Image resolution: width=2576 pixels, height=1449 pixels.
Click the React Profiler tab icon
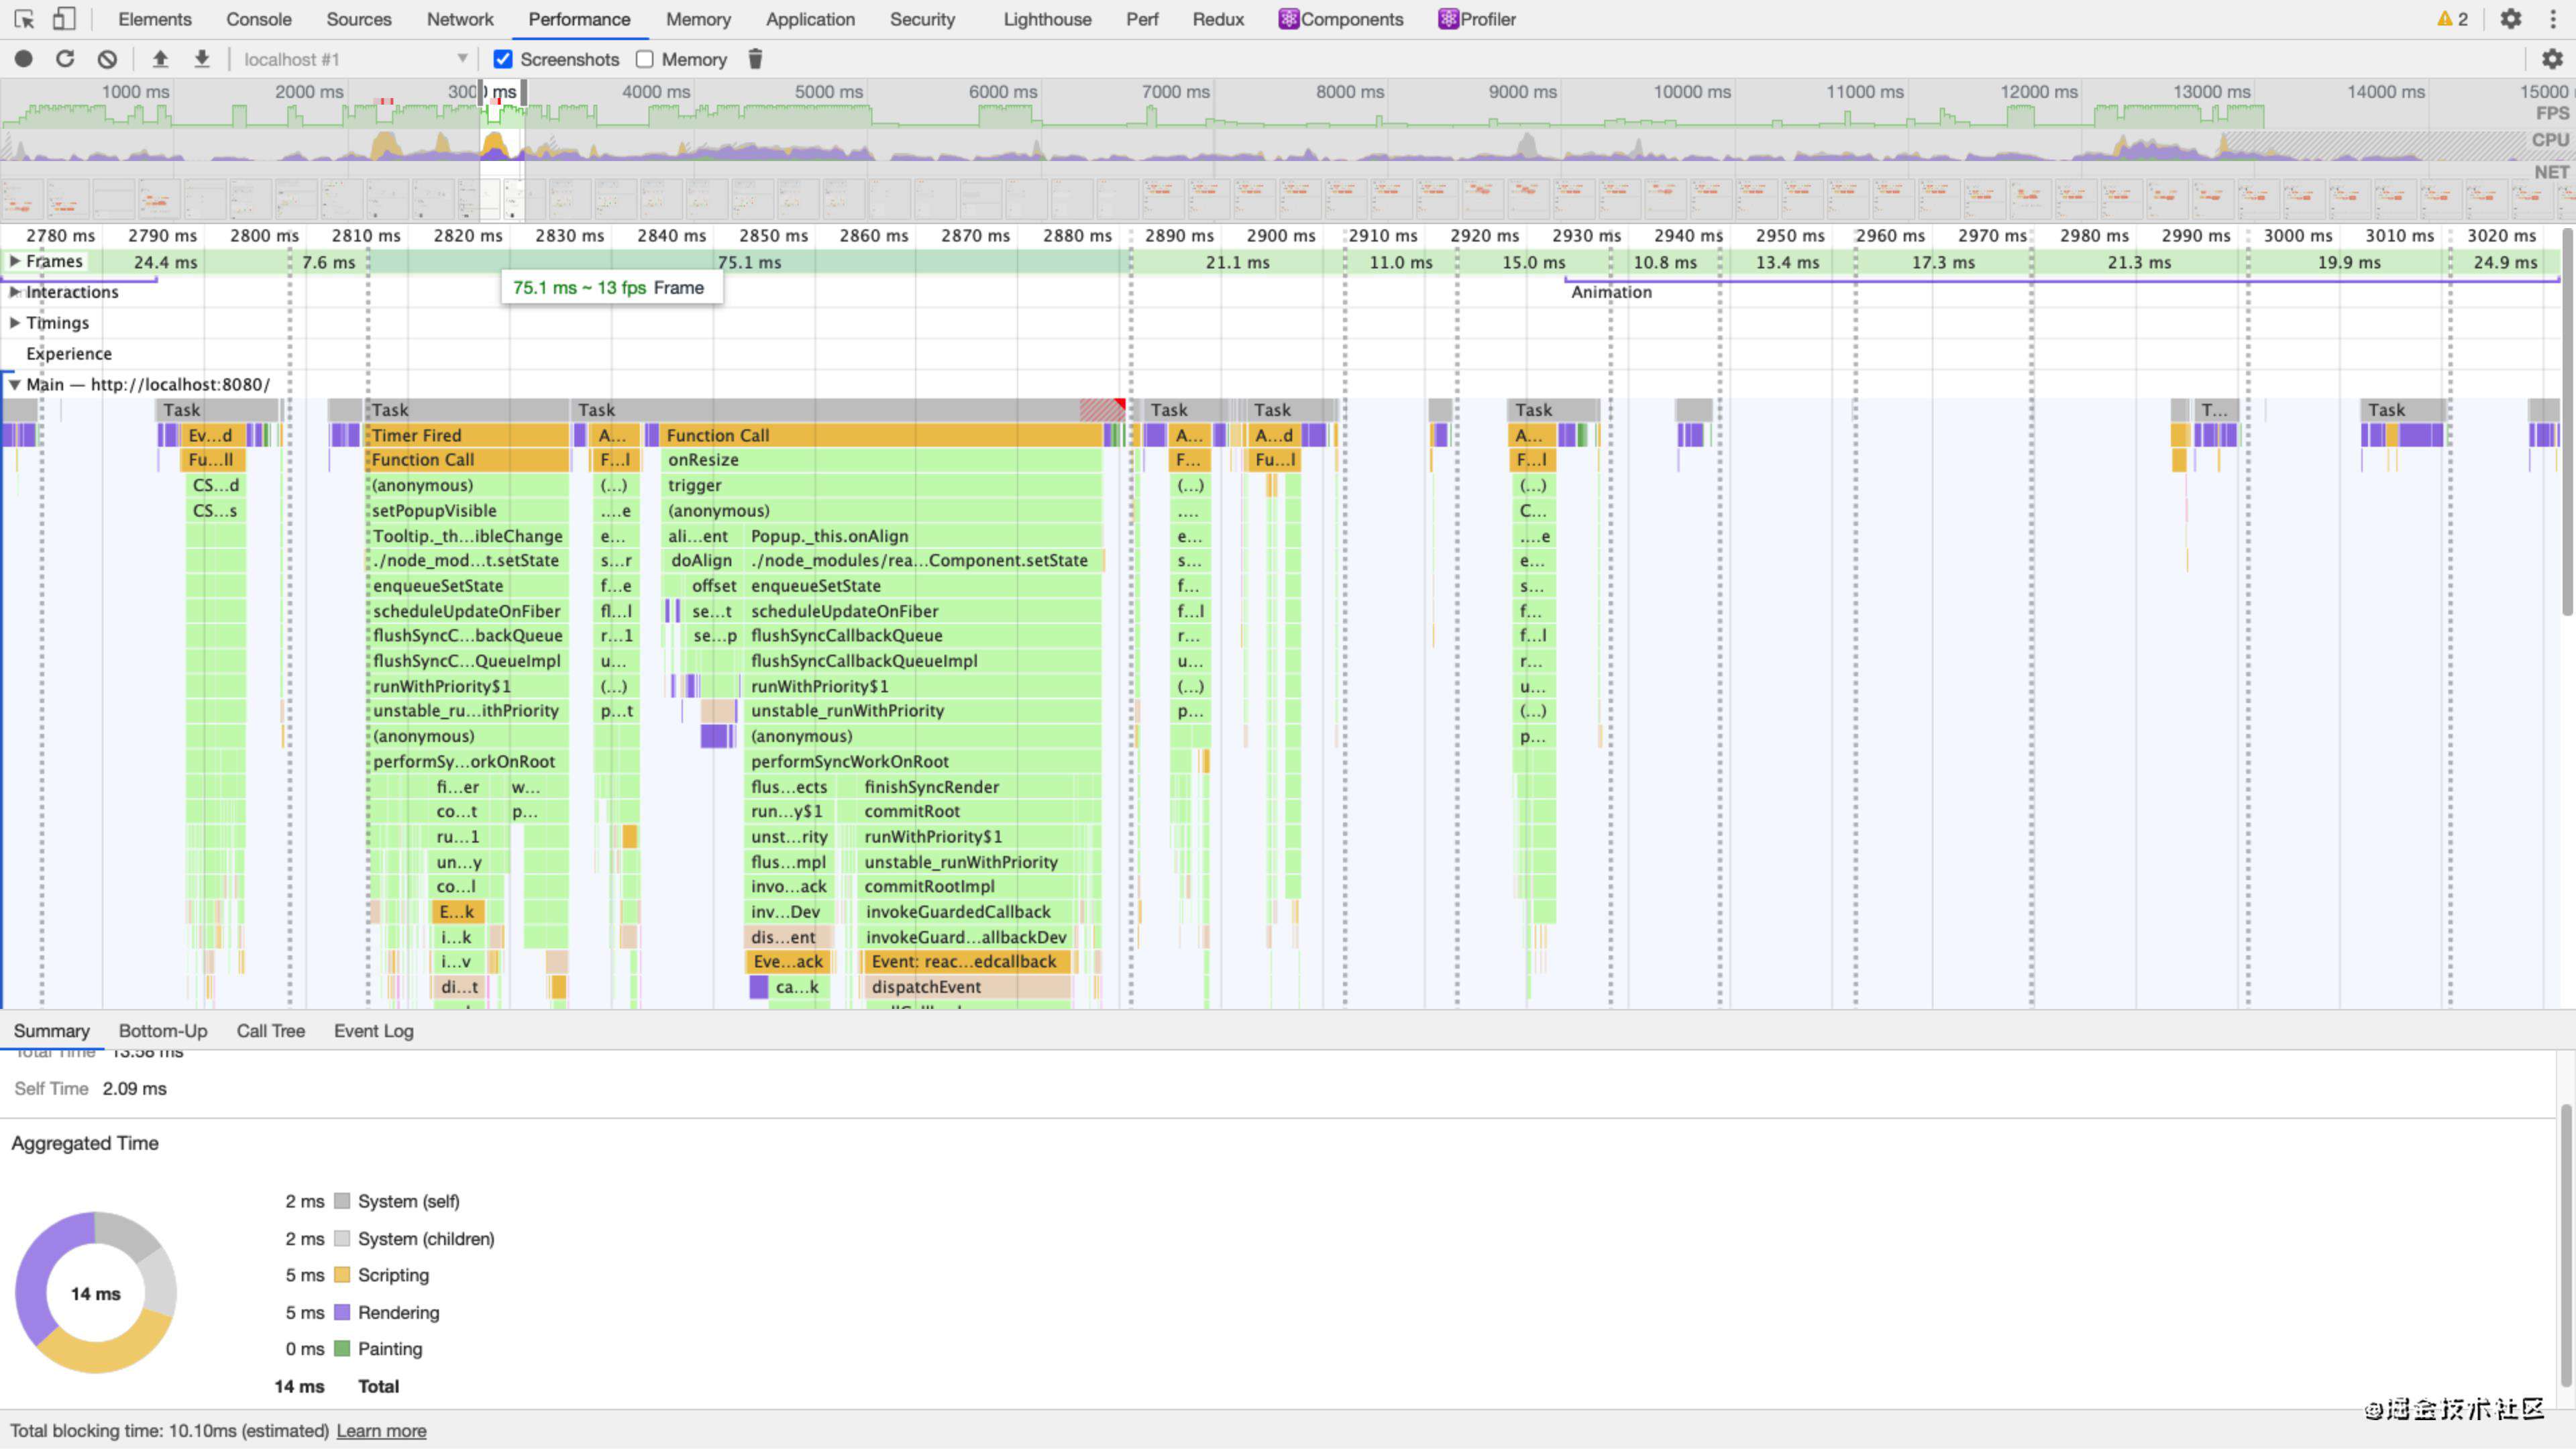(1447, 19)
